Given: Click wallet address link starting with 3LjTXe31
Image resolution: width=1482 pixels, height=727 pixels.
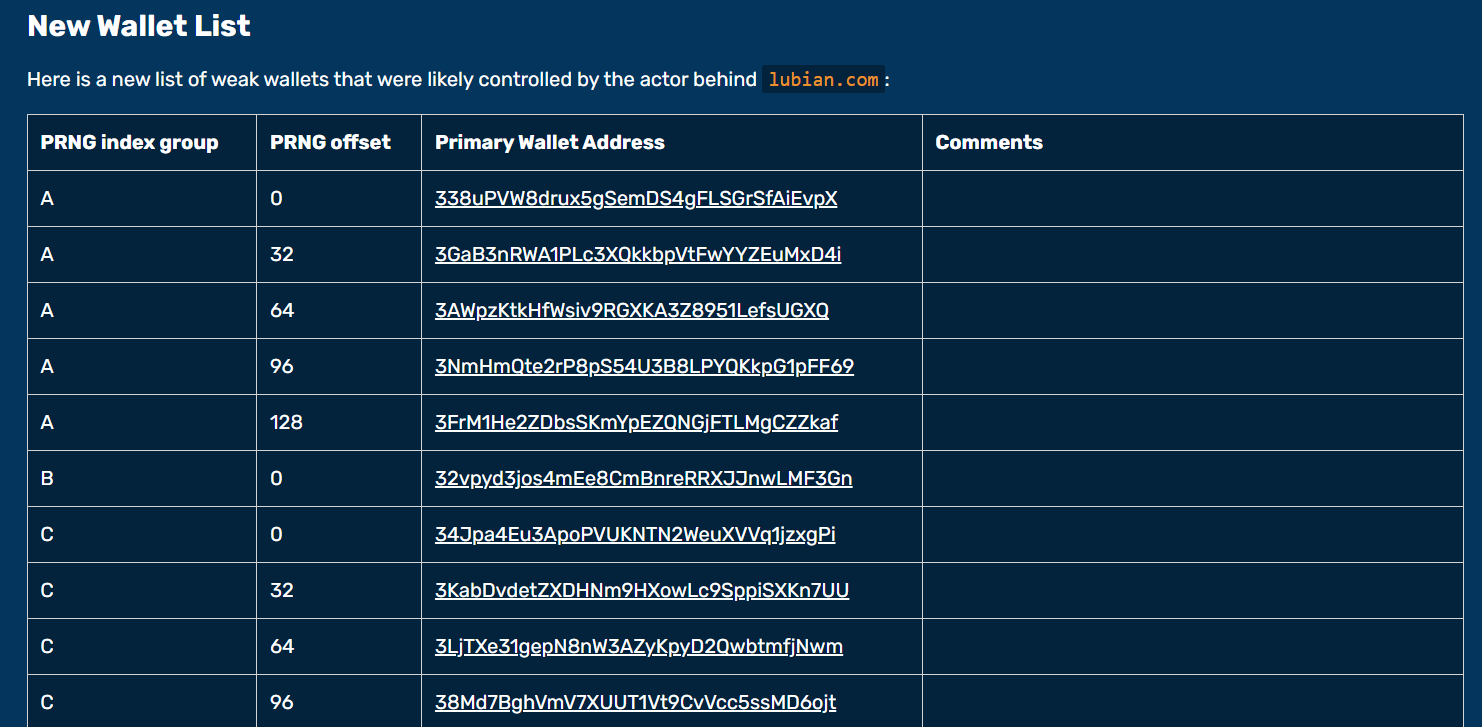Looking at the screenshot, I should [x=638, y=646].
